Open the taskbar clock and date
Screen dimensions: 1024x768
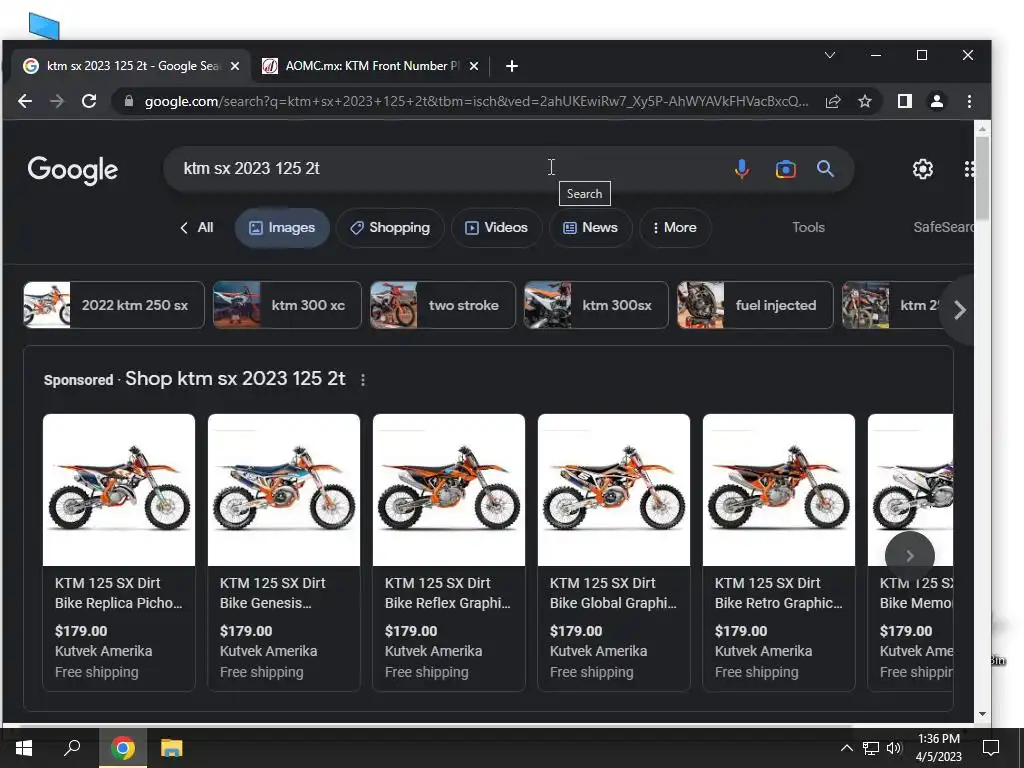tap(938, 748)
